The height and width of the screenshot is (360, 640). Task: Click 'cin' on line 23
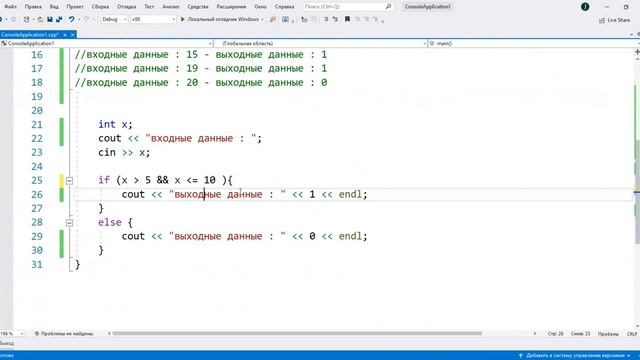click(x=107, y=152)
